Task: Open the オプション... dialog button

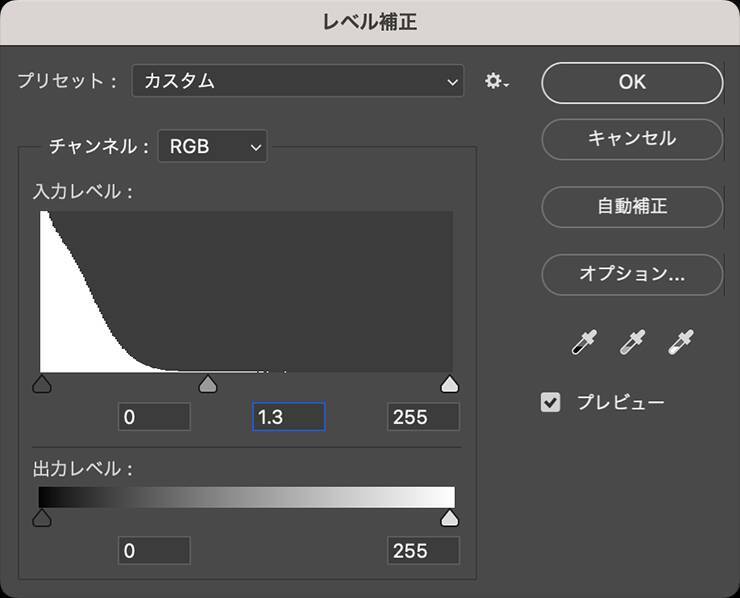Action: pyautogui.click(x=632, y=274)
